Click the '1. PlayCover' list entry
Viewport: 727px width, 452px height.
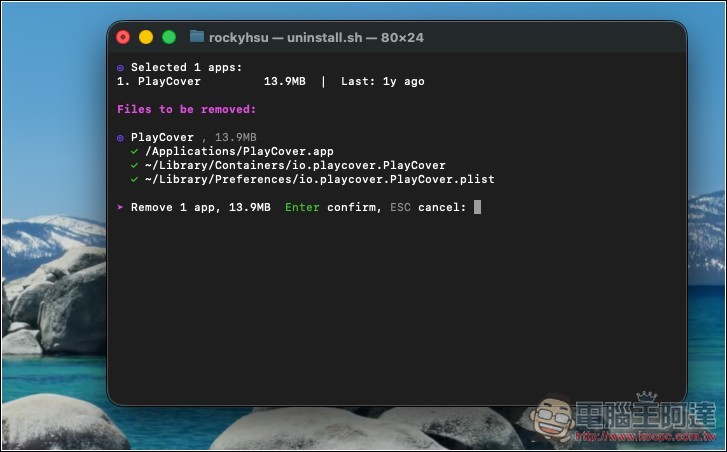159,82
